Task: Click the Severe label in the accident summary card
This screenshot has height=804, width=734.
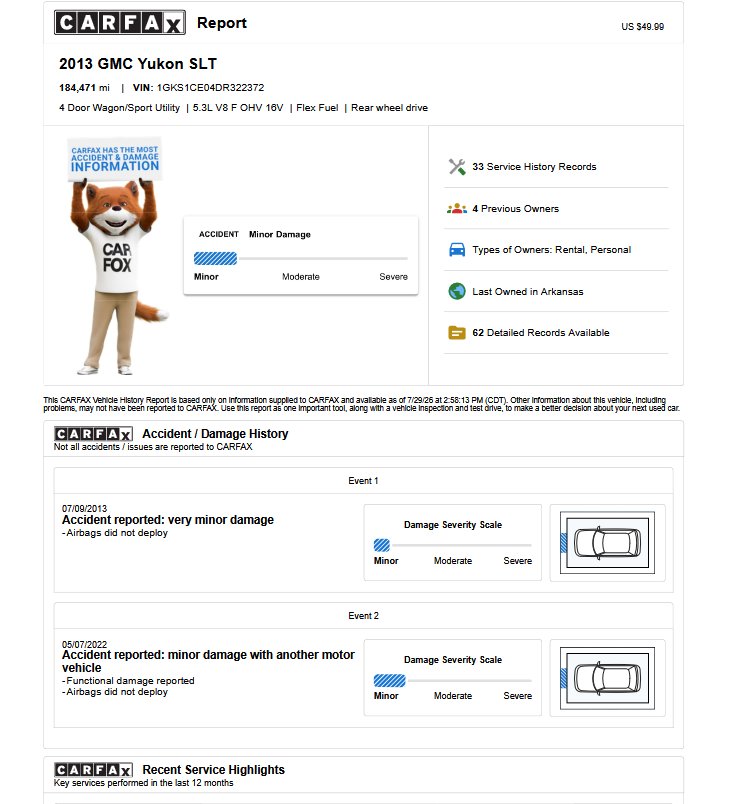Action: point(393,277)
